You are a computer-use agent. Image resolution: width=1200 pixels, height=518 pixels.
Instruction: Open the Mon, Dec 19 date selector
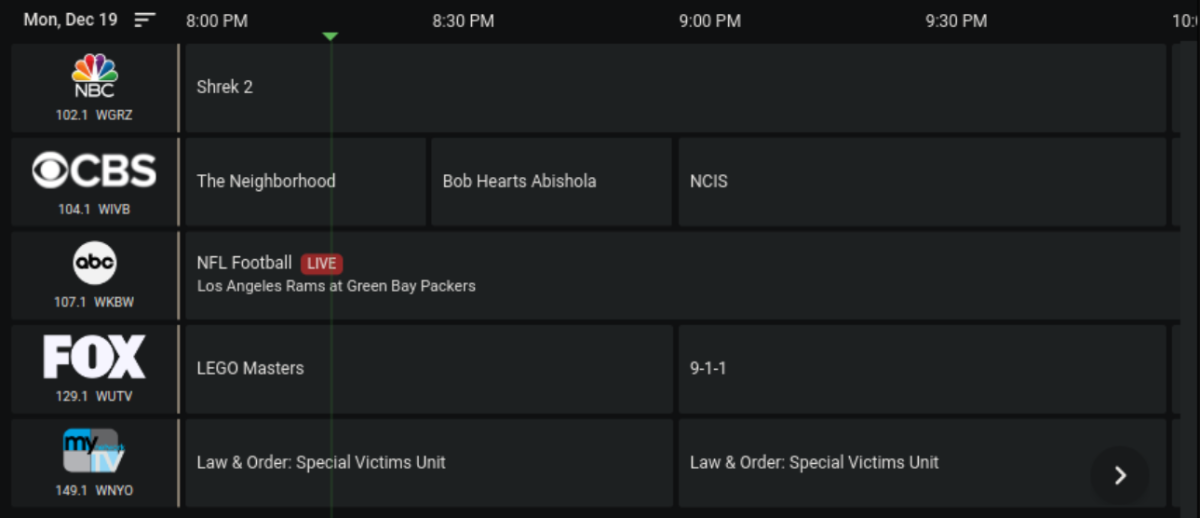[70, 20]
